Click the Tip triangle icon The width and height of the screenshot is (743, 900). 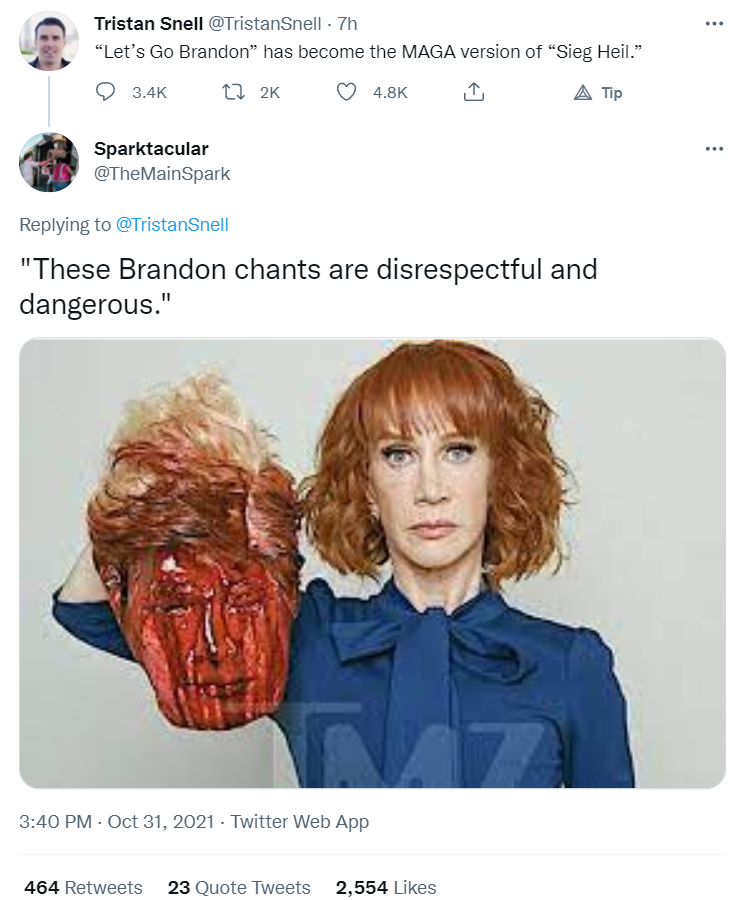tap(583, 92)
